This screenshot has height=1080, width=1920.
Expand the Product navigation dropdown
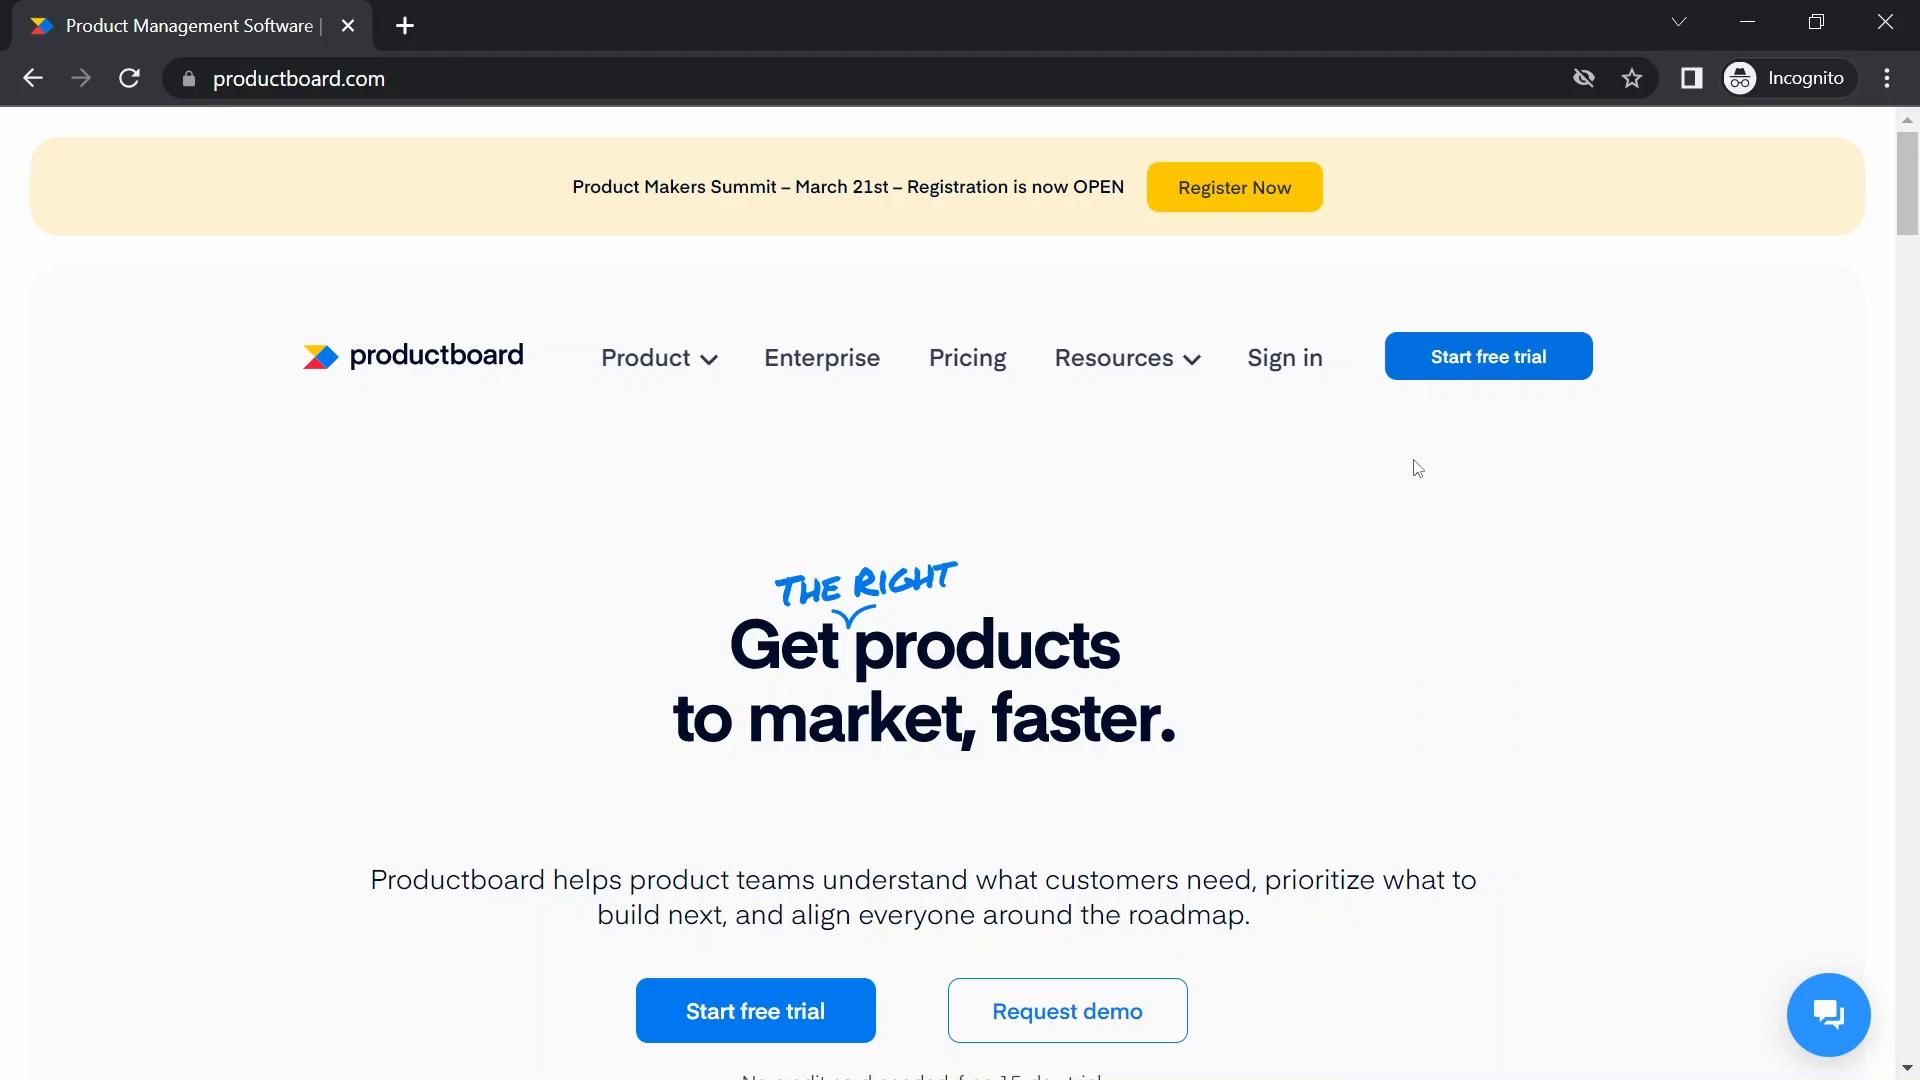point(659,357)
